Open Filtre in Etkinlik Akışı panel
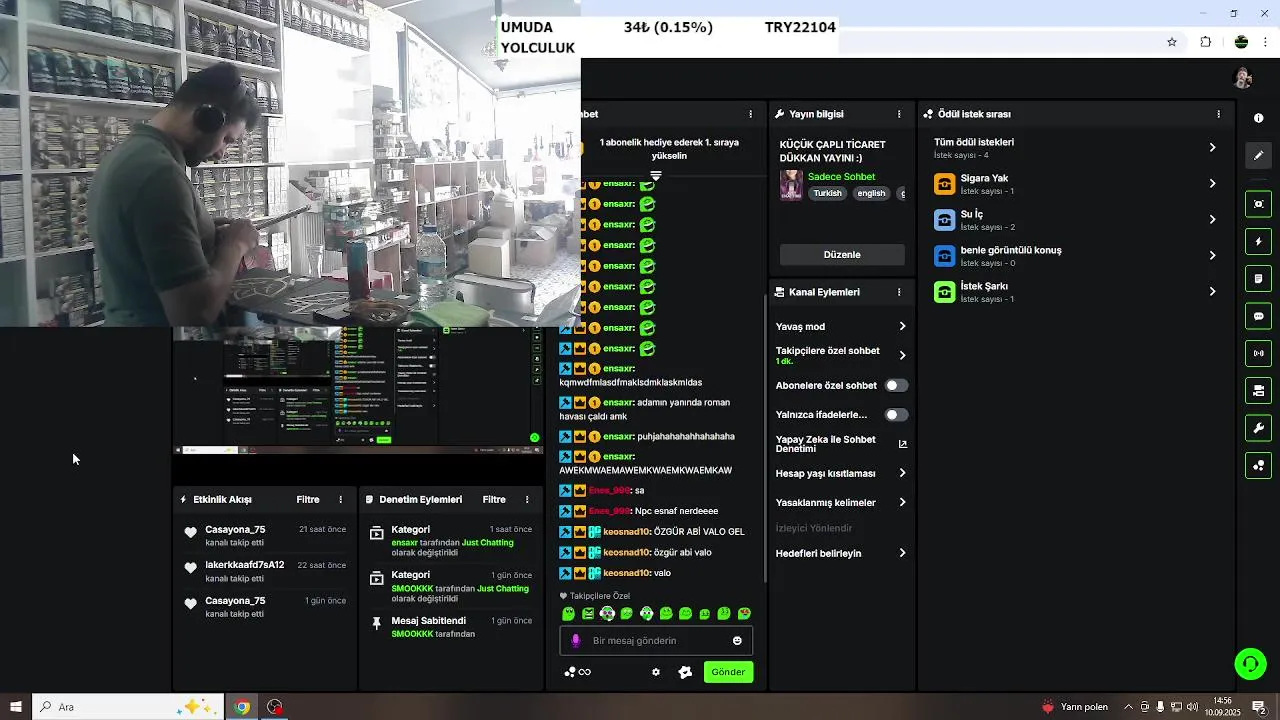The height and width of the screenshot is (720, 1280). pos(308,499)
